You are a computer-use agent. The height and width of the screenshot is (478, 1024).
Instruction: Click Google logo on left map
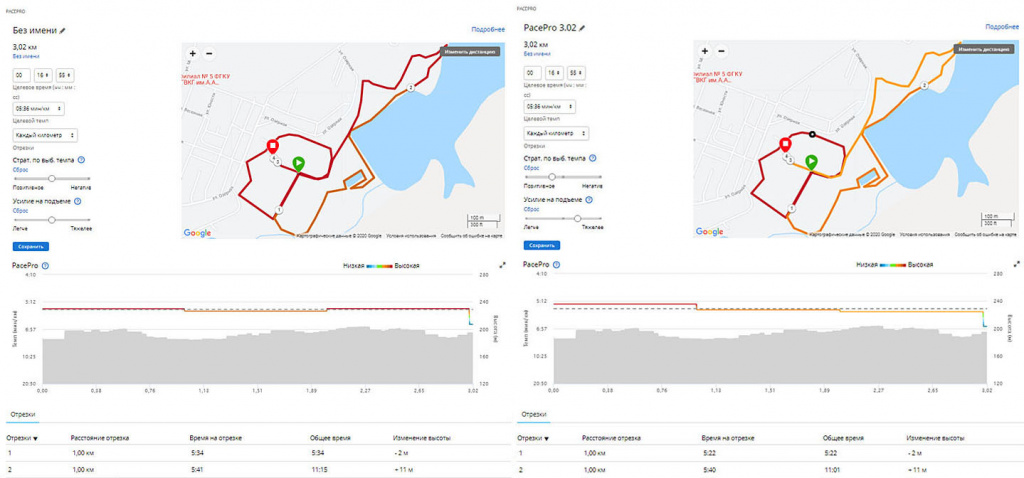[197, 233]
